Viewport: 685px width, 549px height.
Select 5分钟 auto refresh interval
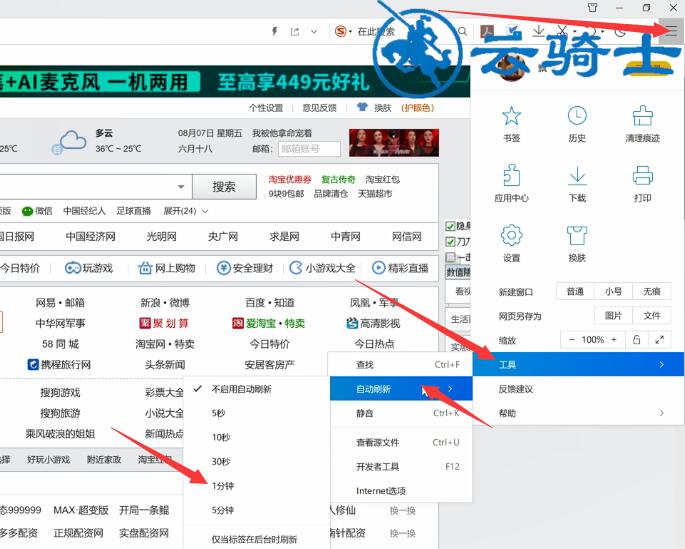(x=257, y=510)
